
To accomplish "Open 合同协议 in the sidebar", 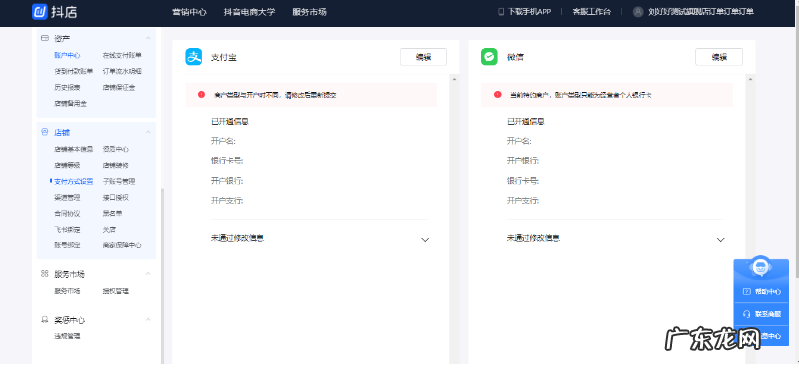I will (67, 213).
